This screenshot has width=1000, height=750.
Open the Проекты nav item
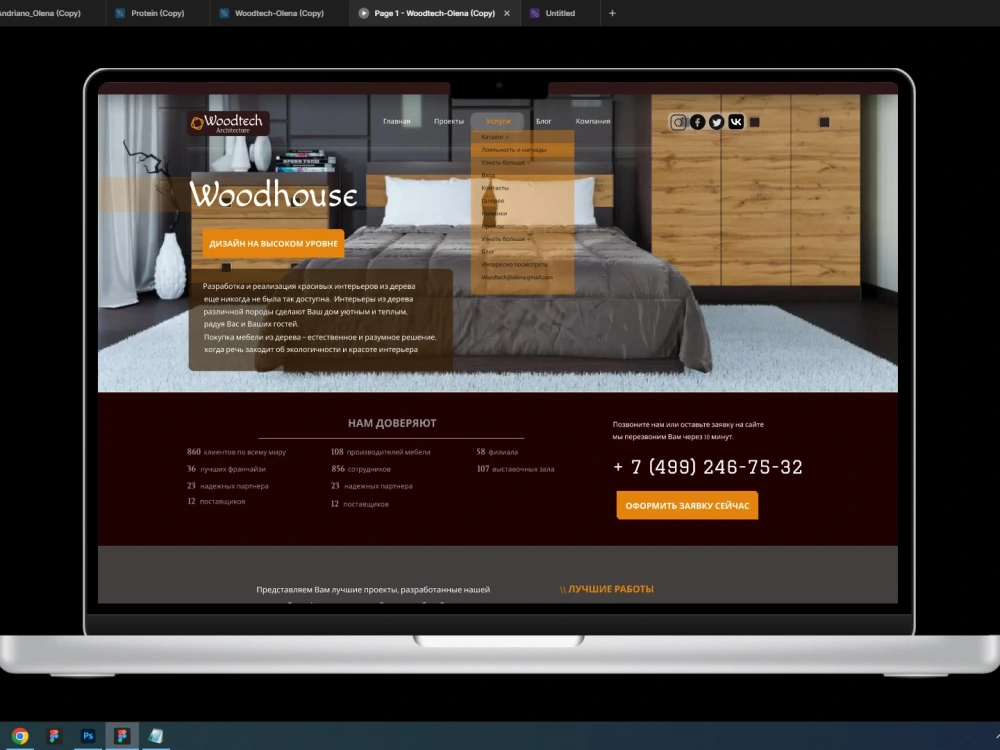449,121
